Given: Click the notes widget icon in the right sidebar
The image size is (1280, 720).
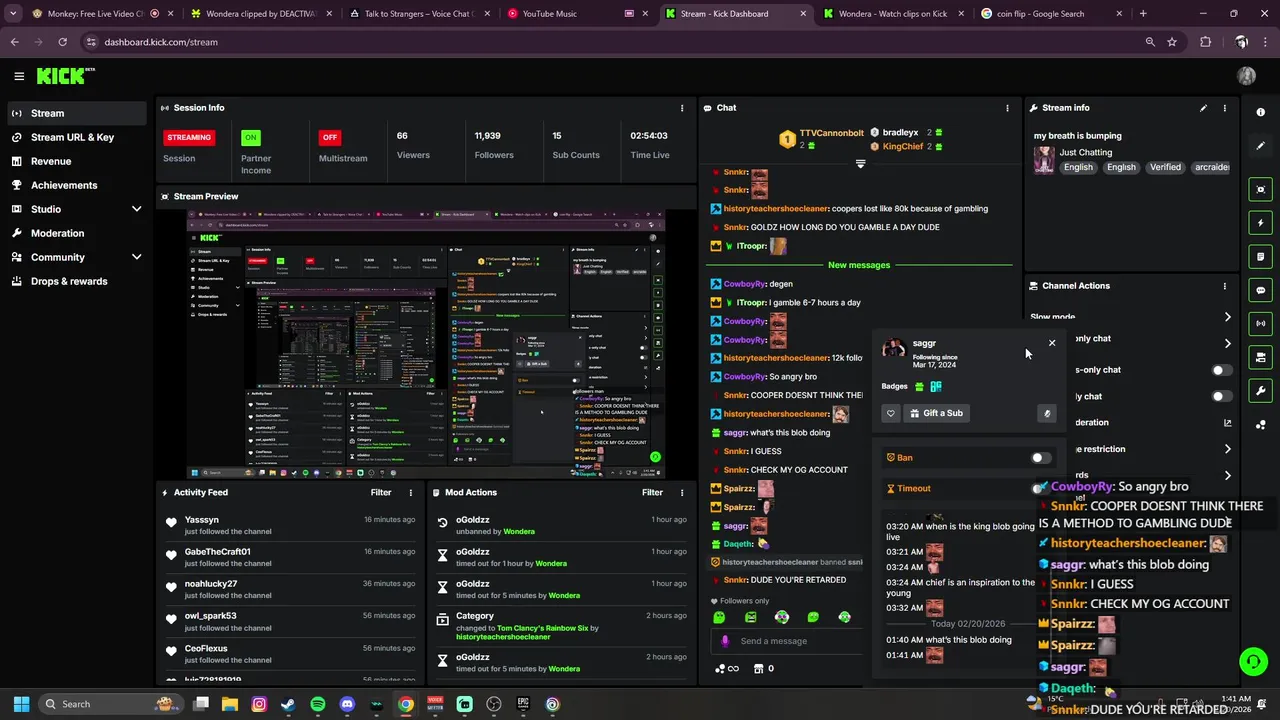Looking at the screenshot, I should point(1261,257).
